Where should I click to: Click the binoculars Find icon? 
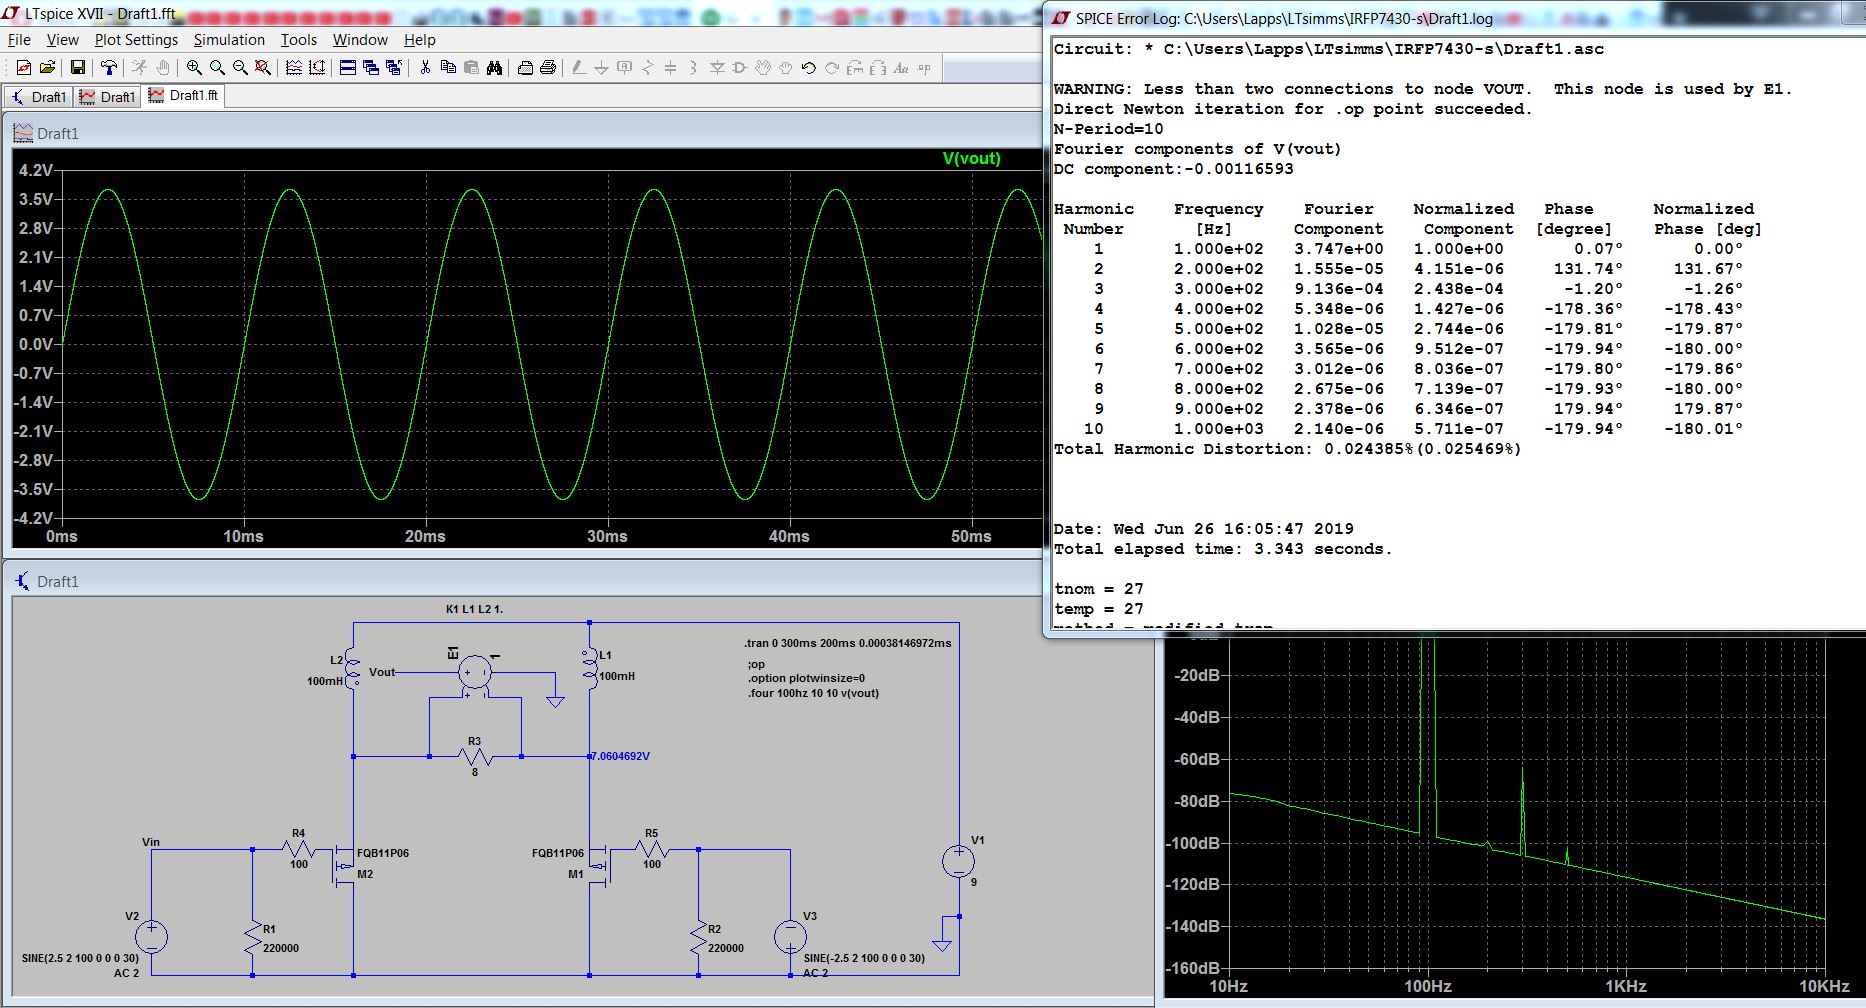coord(494,67)
